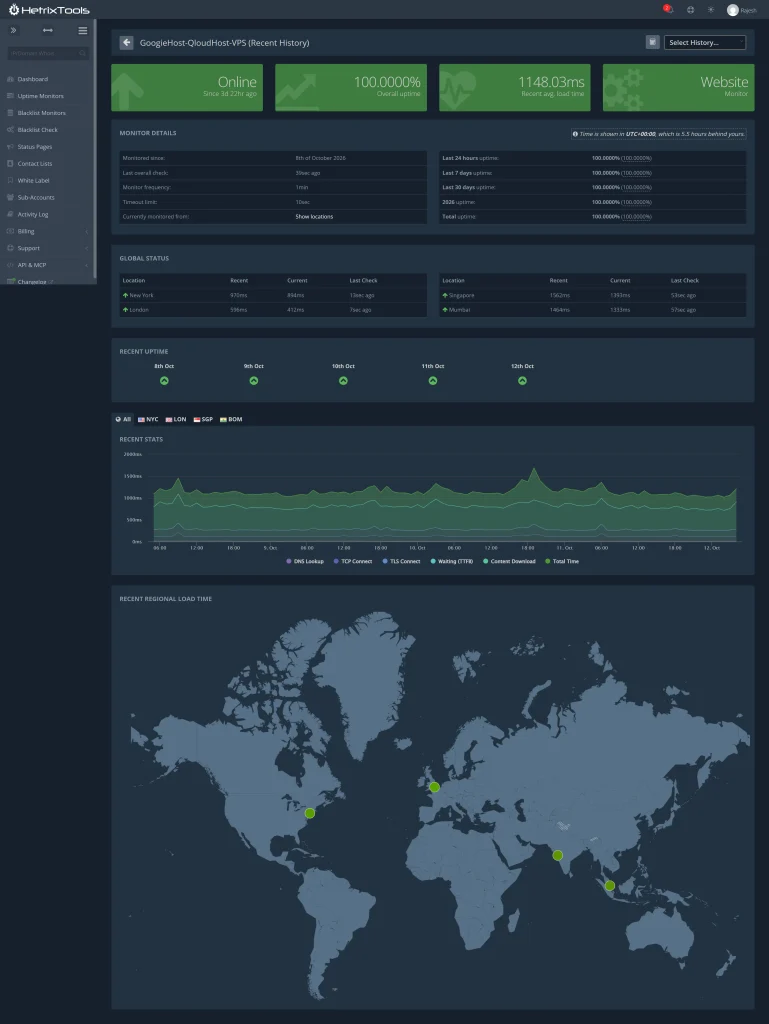The height and width of the screenshot is (1024, 769).
Task: Click the Website Monitor card
Action: [x=678, y=88]
